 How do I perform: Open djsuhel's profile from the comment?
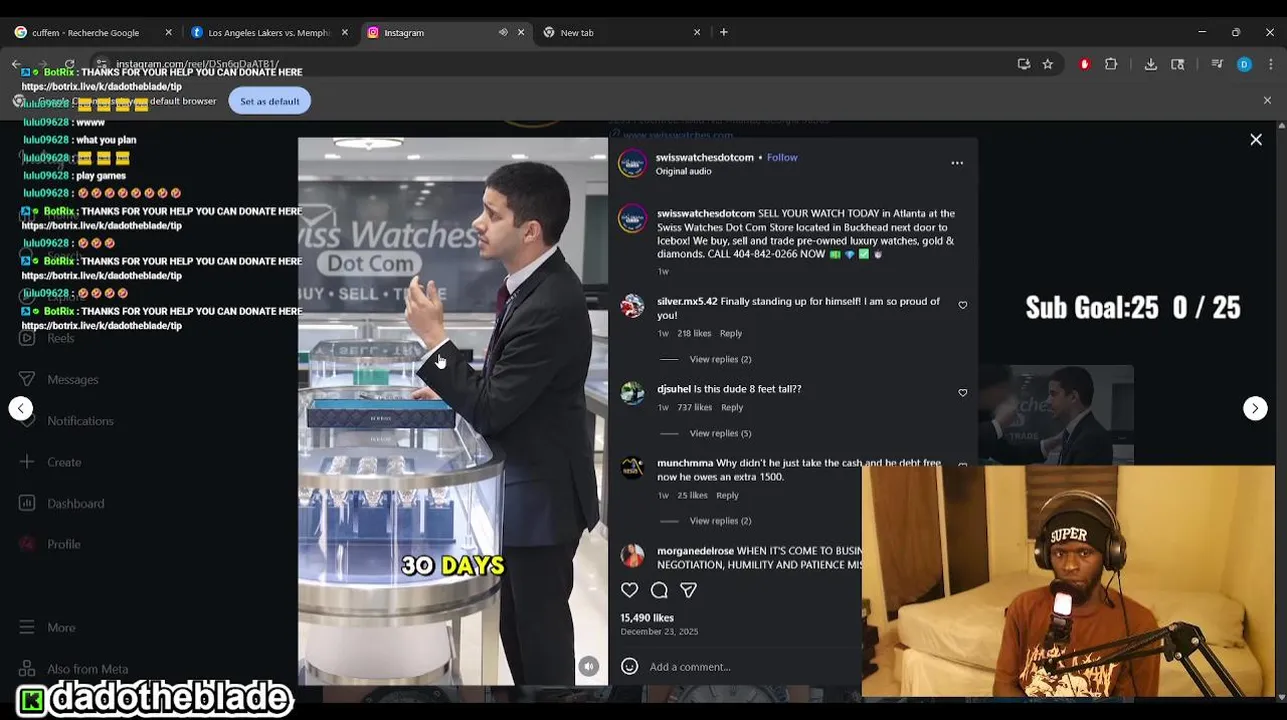click(674, 389)
